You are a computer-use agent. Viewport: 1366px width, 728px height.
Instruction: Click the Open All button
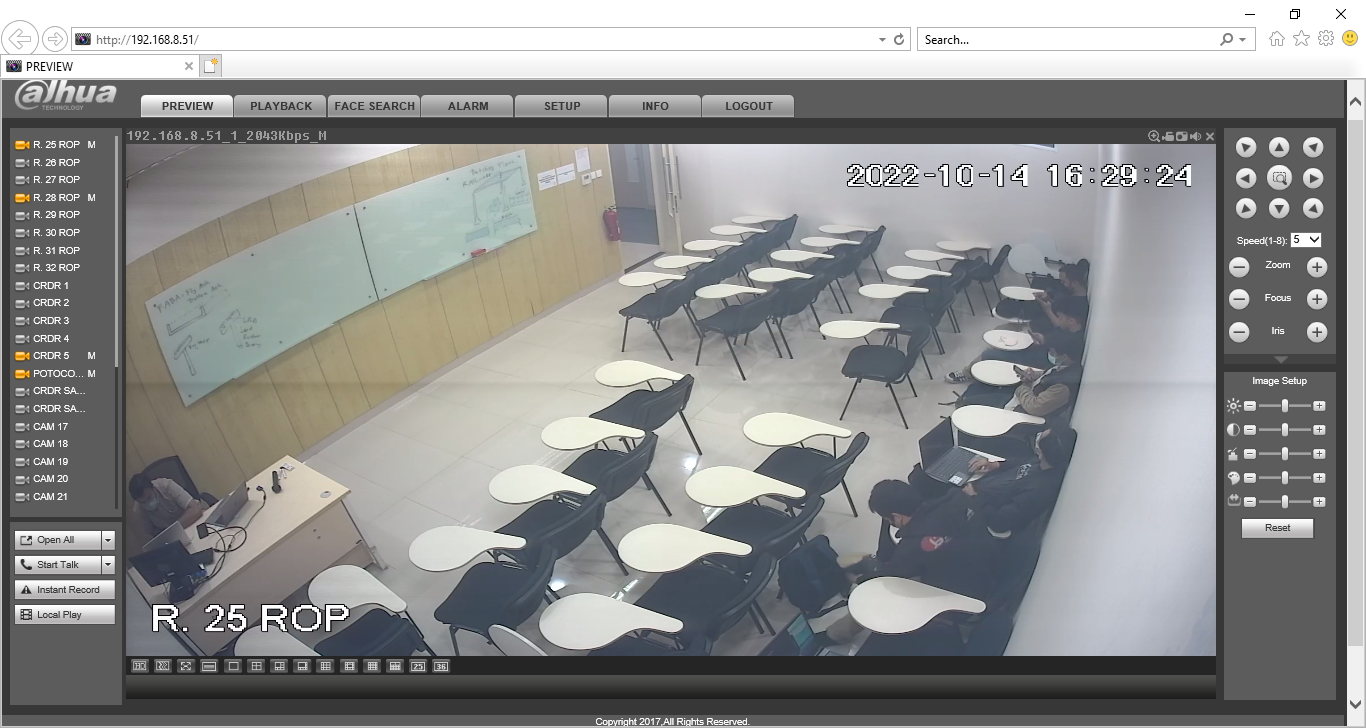click(58, 540)
